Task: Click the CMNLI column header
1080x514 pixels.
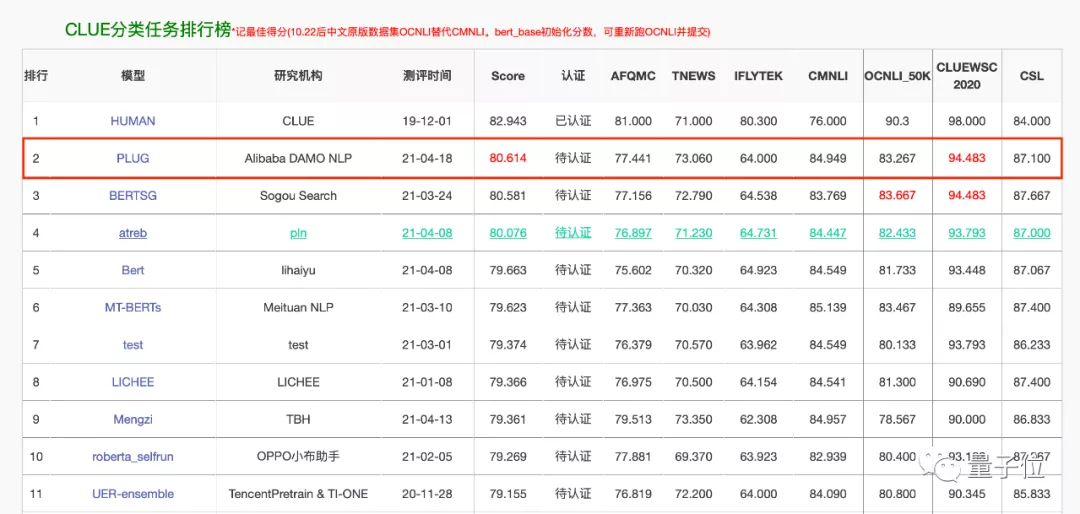Action: (827, 76)
